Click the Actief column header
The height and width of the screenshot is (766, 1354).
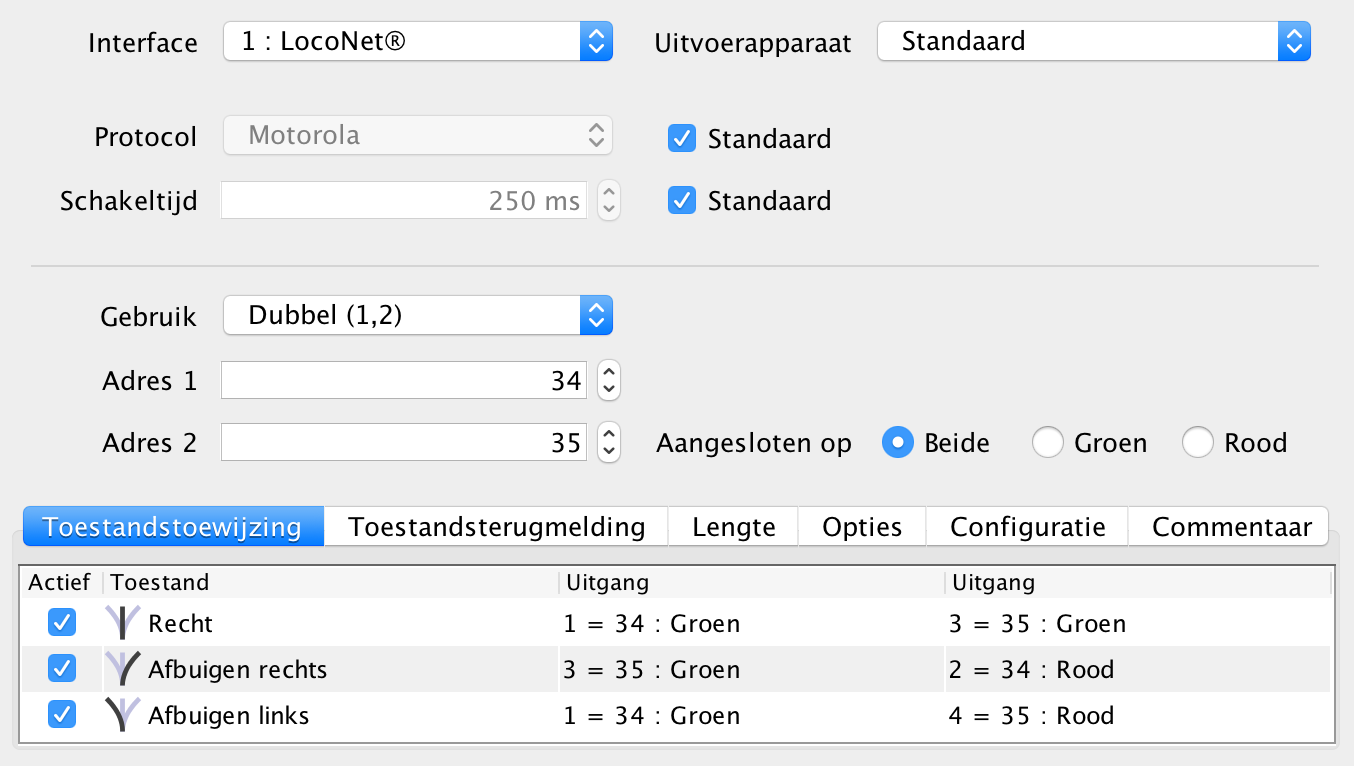tap(60, 582)
